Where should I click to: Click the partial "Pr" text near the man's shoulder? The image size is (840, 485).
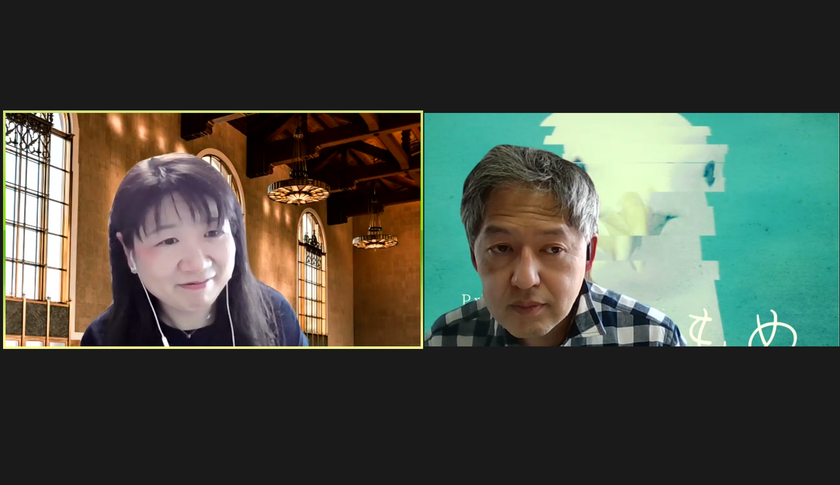pyautogui.click(x=467, y=299)
